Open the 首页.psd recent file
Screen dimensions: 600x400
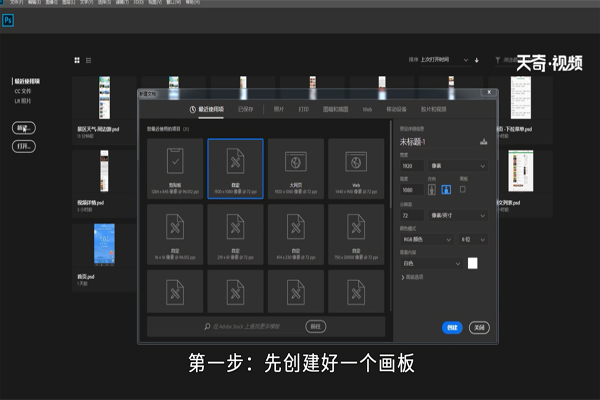[104, 257]
